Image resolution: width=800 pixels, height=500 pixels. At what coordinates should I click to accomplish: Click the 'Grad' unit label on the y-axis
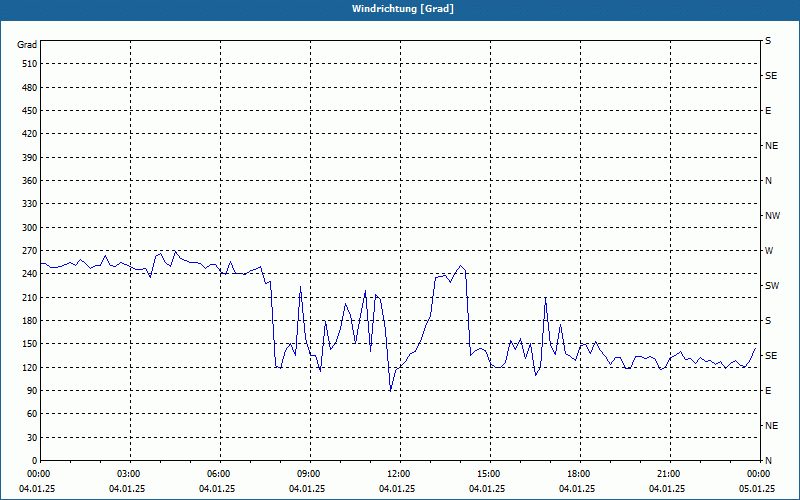pyautogui.click(x=27, y=45)
